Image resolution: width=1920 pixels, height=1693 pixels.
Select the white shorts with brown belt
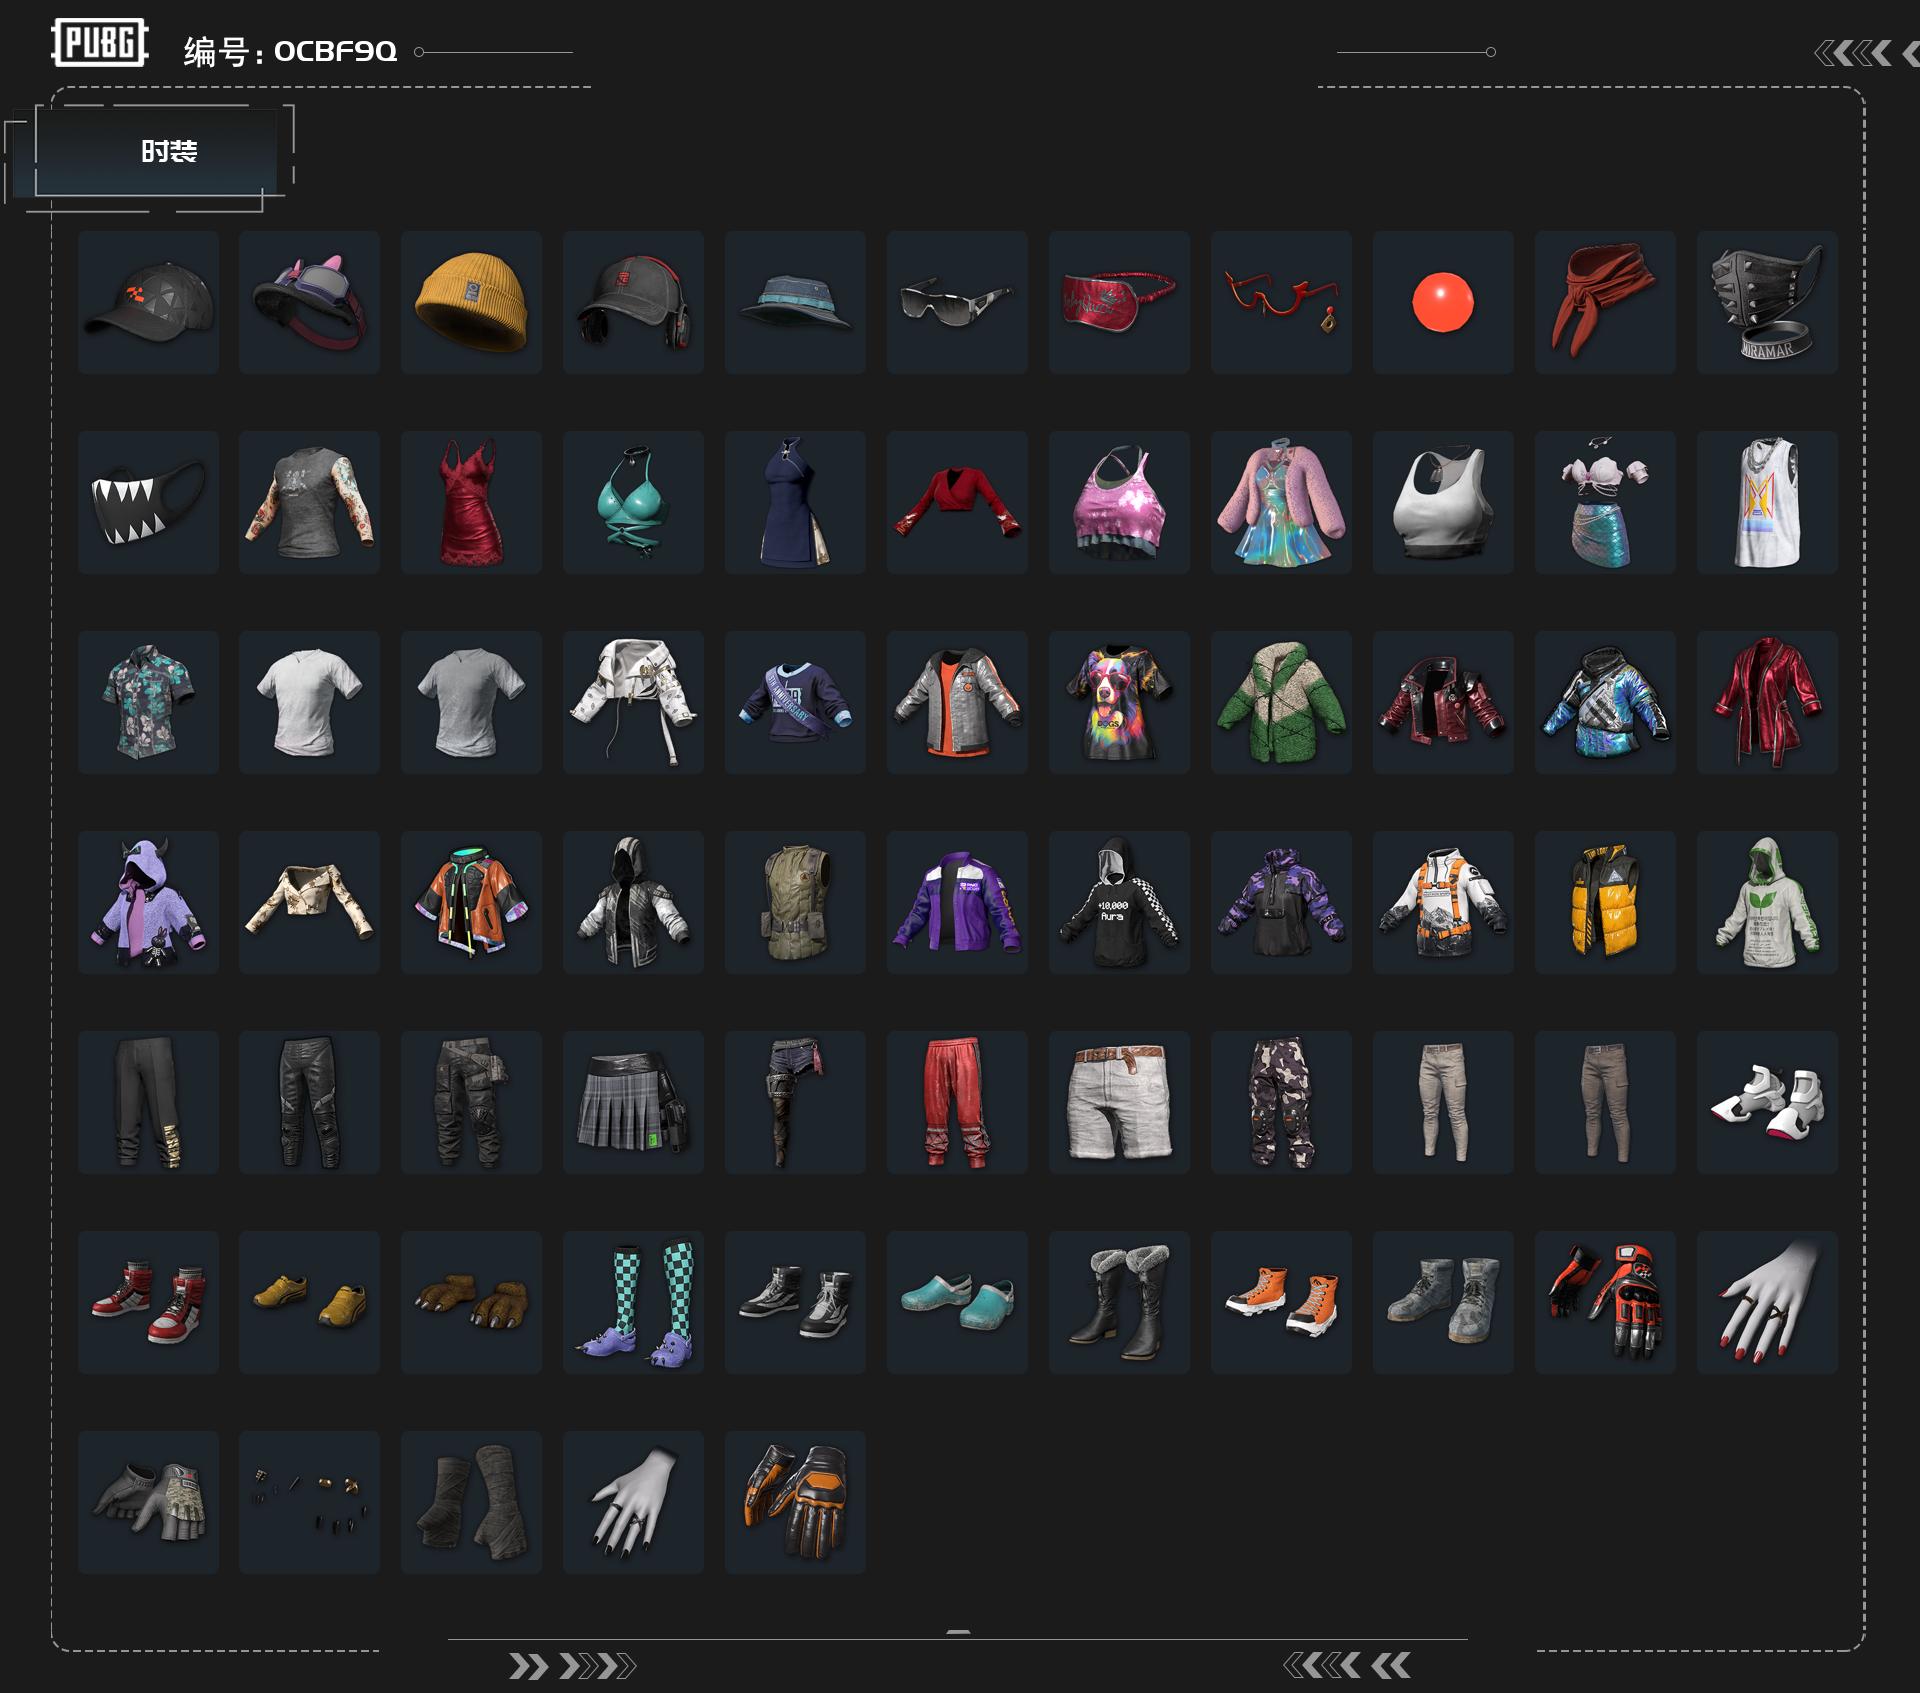tap(1119, 1102)
